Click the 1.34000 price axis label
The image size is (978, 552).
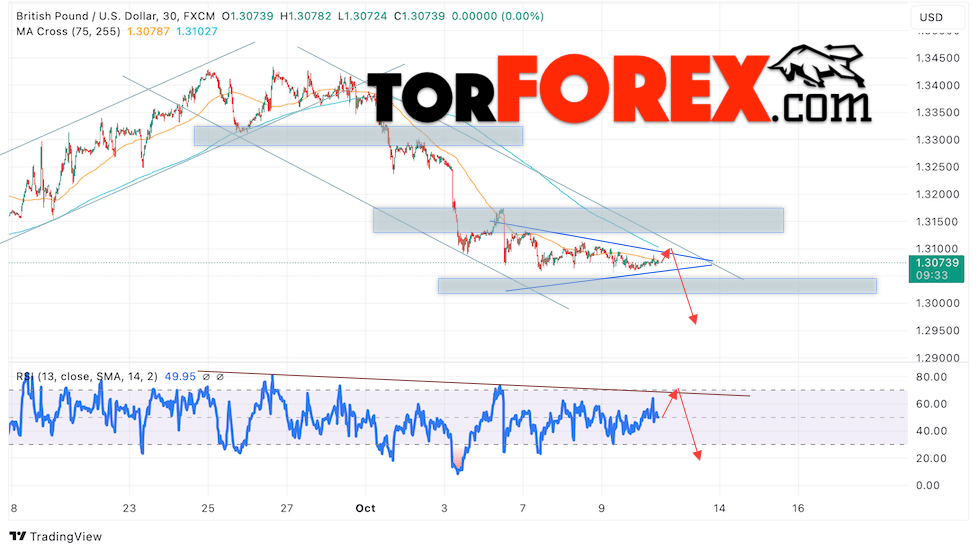coord(937,85)
